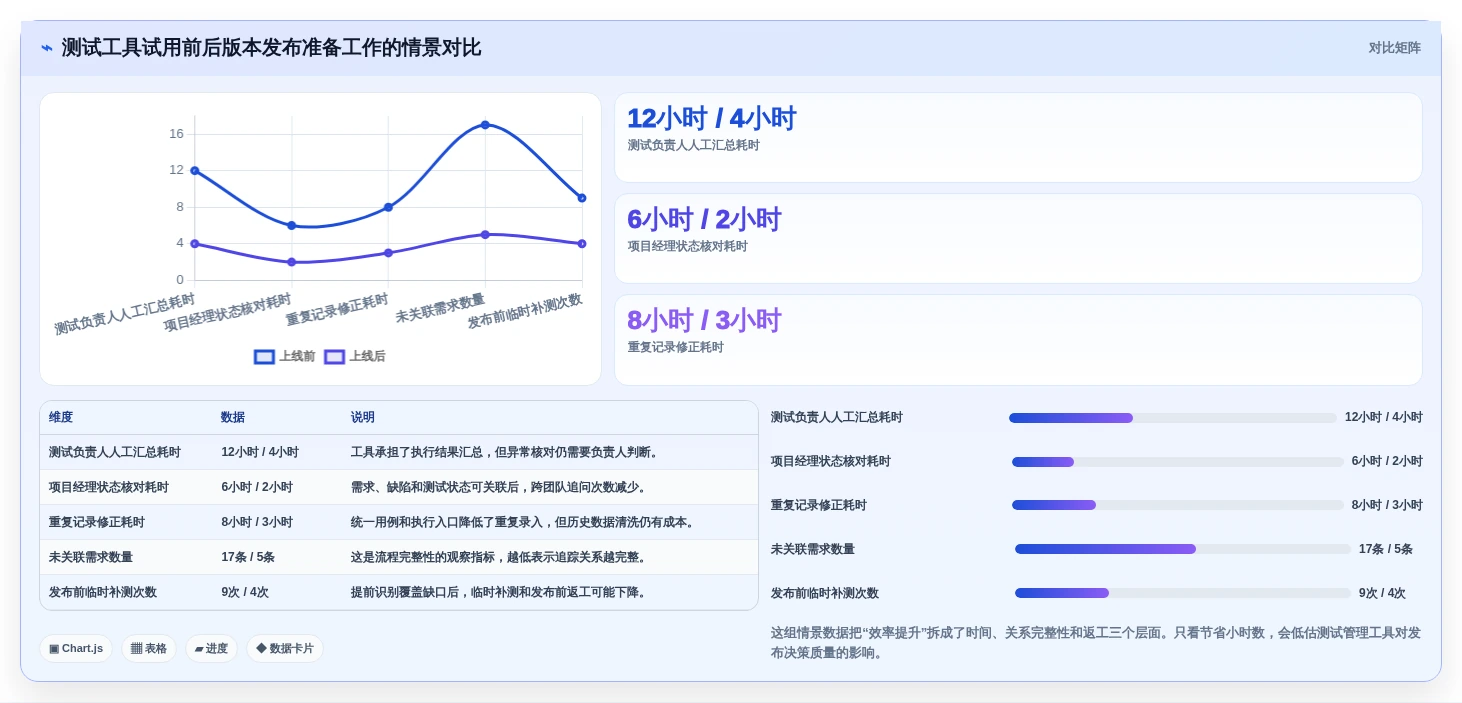Click table value 12小时 / 4小时
The image size is (1462, 703).
pyautogui.click(x=260, y=453)
